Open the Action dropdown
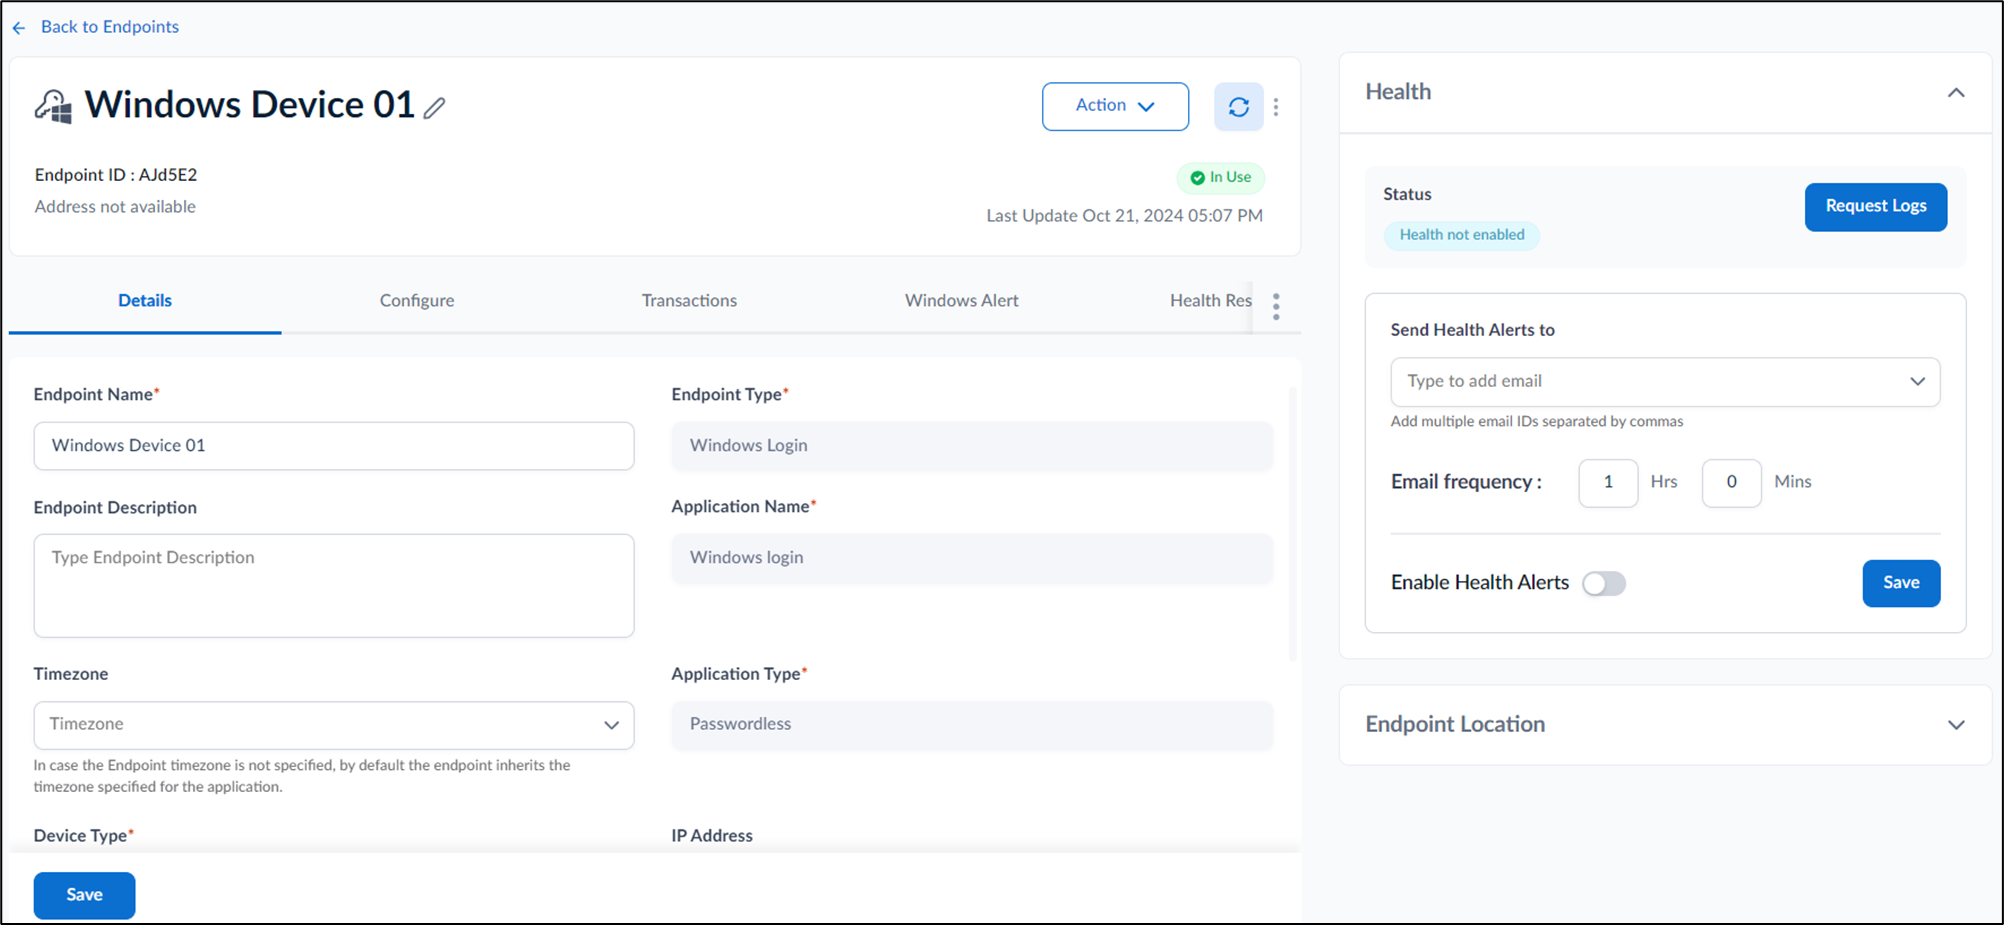Image resolution: width=2004 pixels, height=925 pixels. click(1115, 106)
